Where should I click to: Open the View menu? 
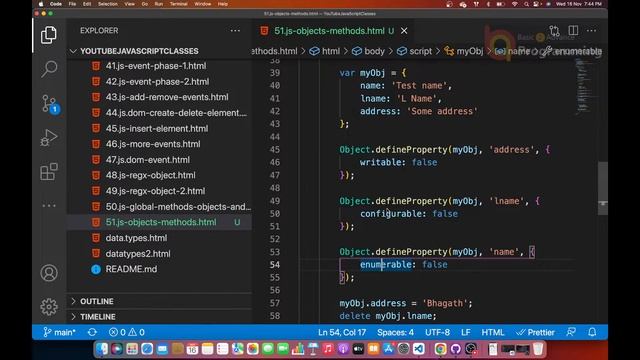point(129,4)
